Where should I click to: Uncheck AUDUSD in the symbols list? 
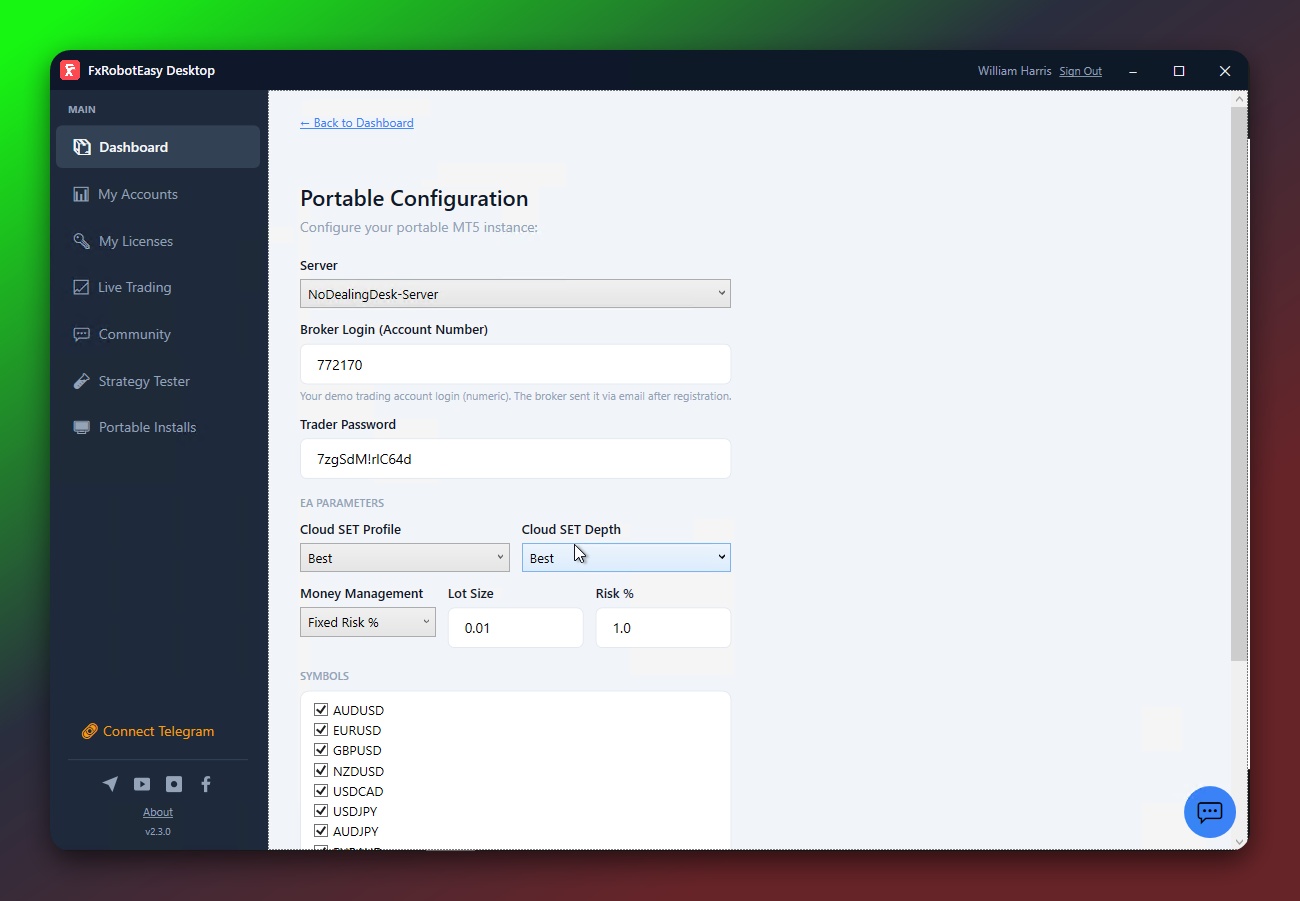click(x=321, y=709)
